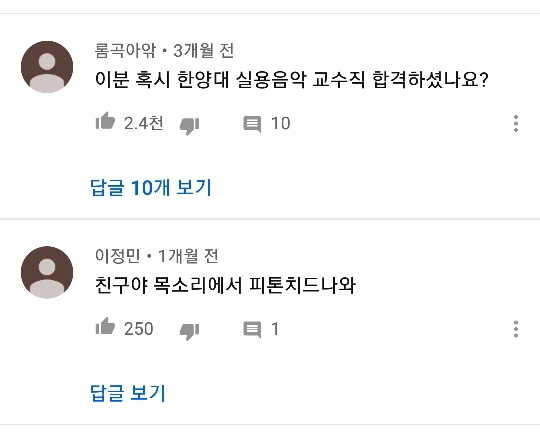Dislike the 한양대 실용음악 comment
Screen dimensions: 540x442
click(x=189, y=126)
